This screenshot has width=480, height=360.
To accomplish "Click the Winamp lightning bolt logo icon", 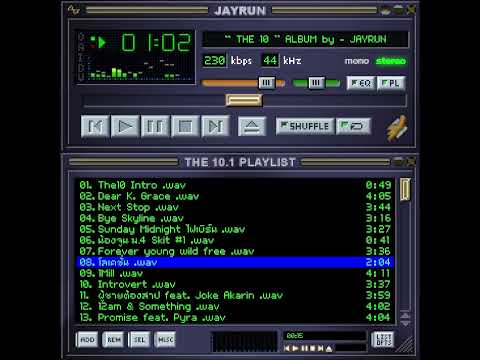I will tap(397, 128).
